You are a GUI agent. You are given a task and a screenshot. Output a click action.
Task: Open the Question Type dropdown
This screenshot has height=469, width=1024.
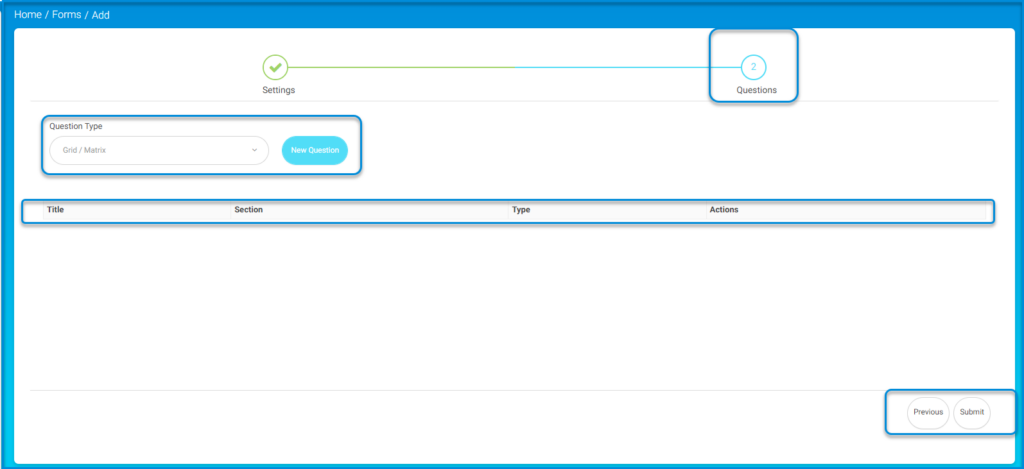pos(159,150)
